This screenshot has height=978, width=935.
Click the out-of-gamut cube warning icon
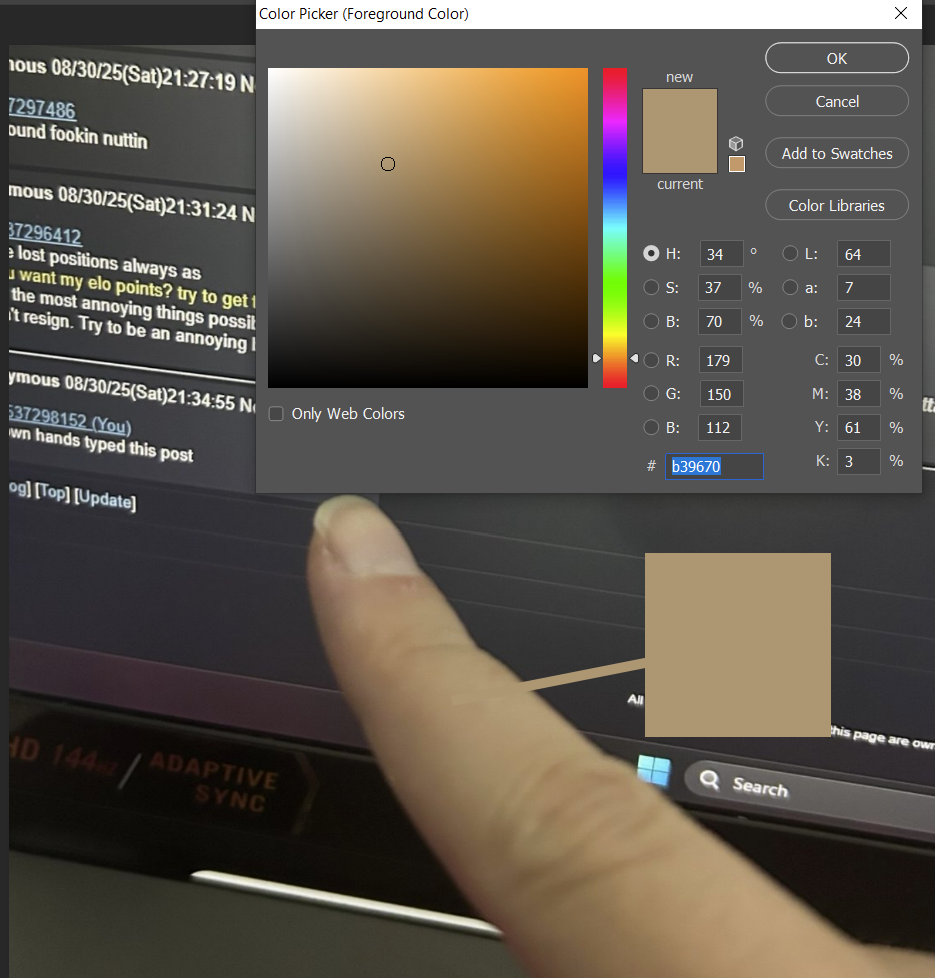[736, 143]
